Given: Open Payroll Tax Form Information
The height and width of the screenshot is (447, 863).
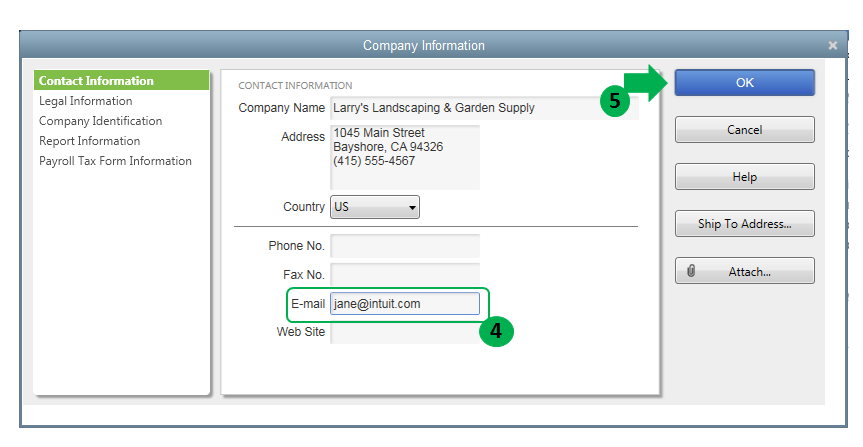Looking at the screenshot, I should point(115,161).
